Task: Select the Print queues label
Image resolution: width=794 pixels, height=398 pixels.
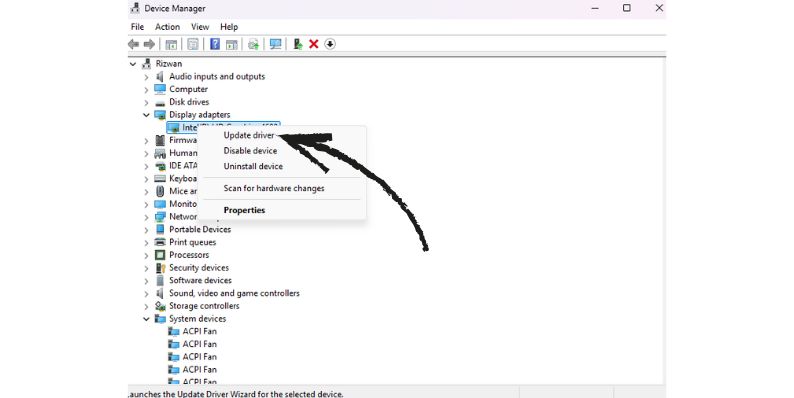Action: tap(192, 242)
